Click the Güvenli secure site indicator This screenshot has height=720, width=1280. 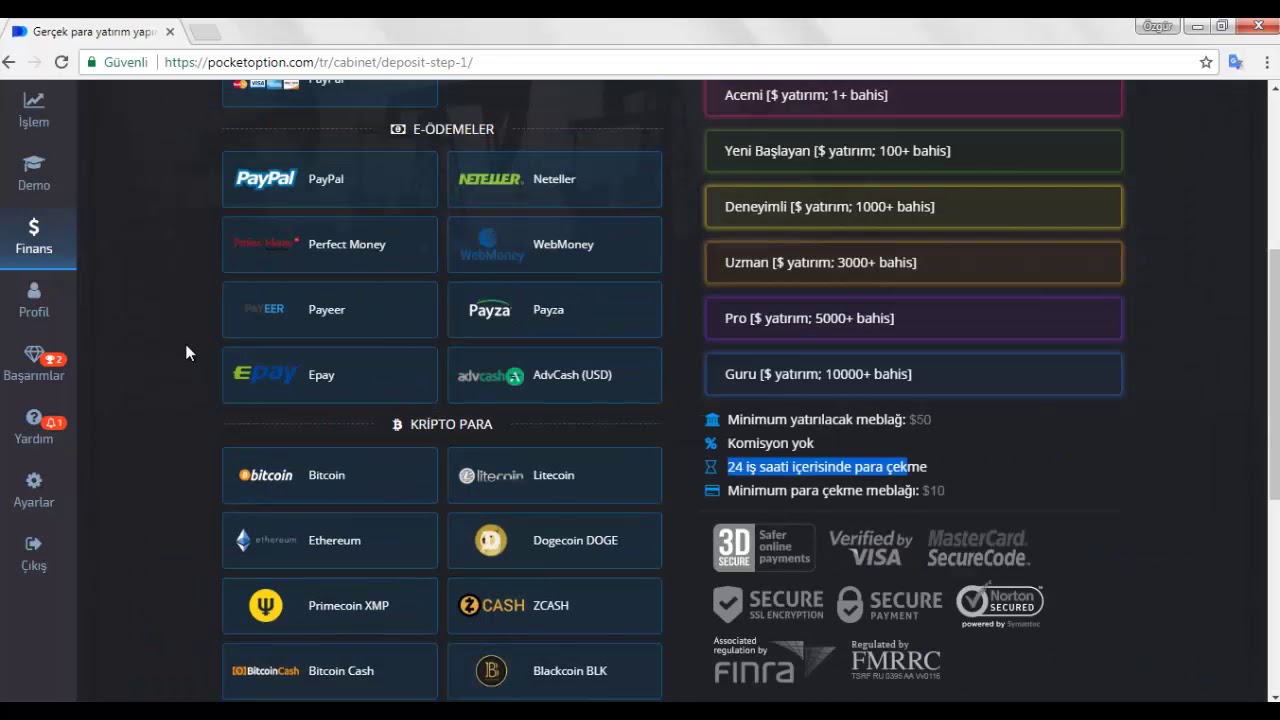[117, 62]
